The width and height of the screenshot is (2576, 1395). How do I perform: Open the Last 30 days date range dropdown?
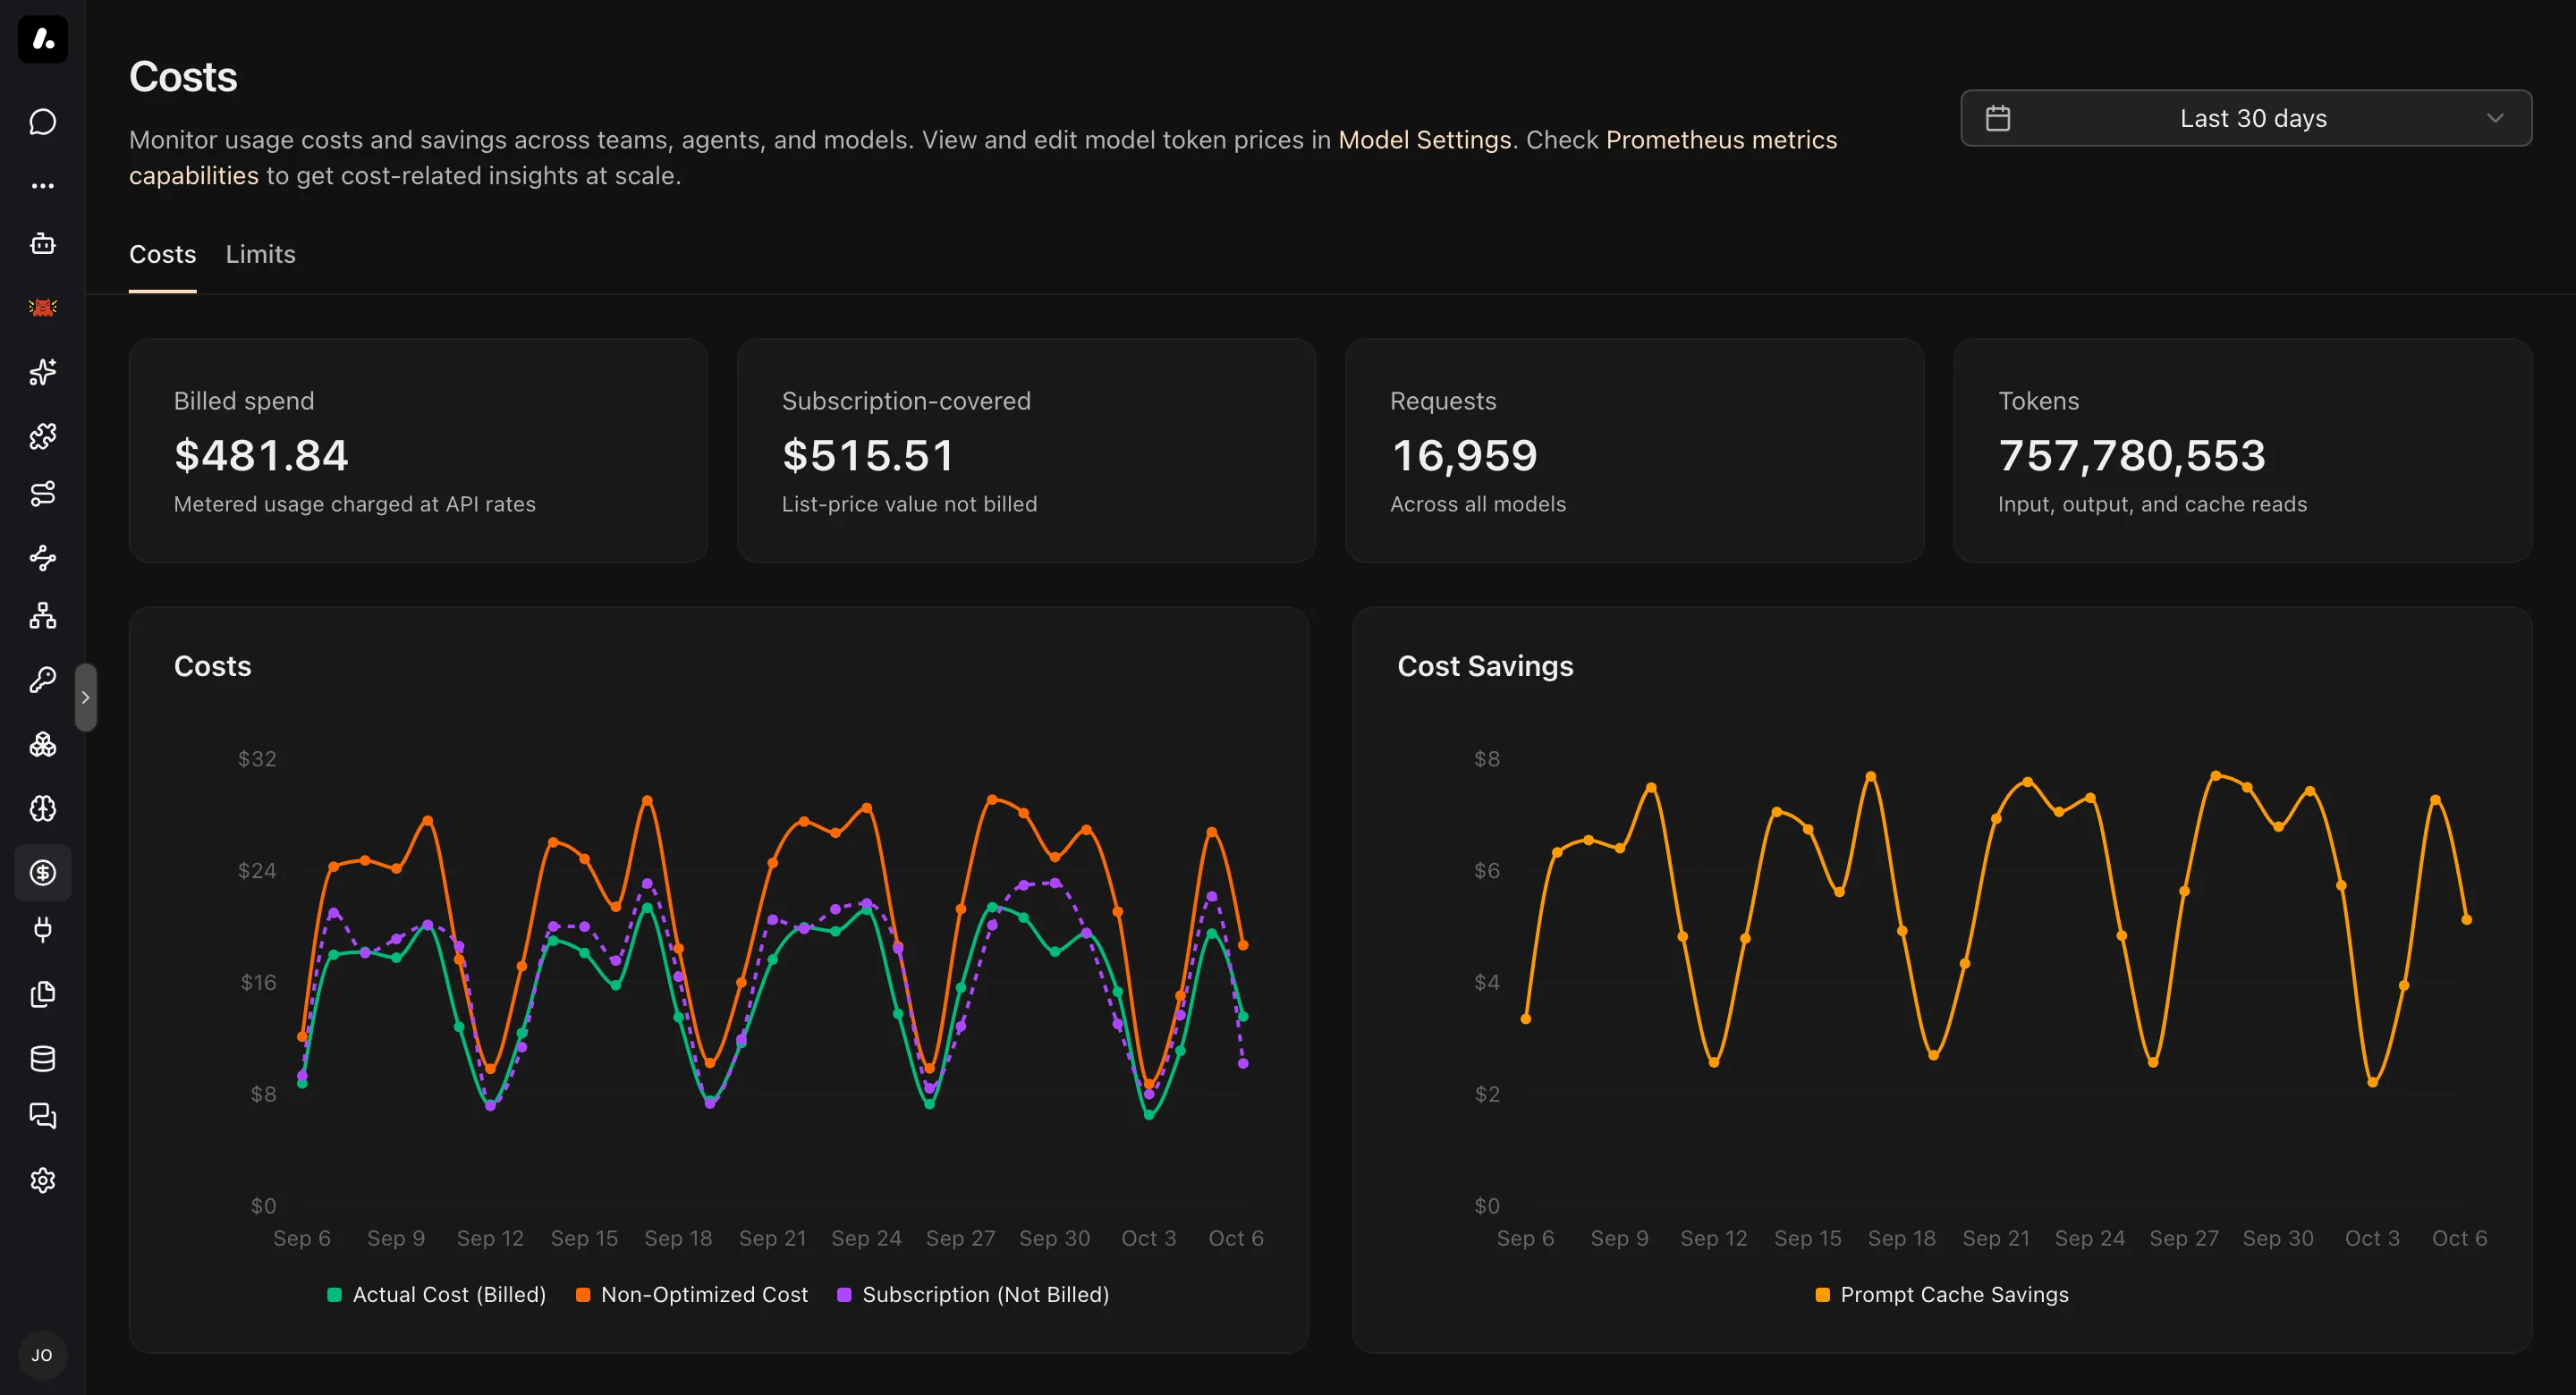(x=2246, y=118)
